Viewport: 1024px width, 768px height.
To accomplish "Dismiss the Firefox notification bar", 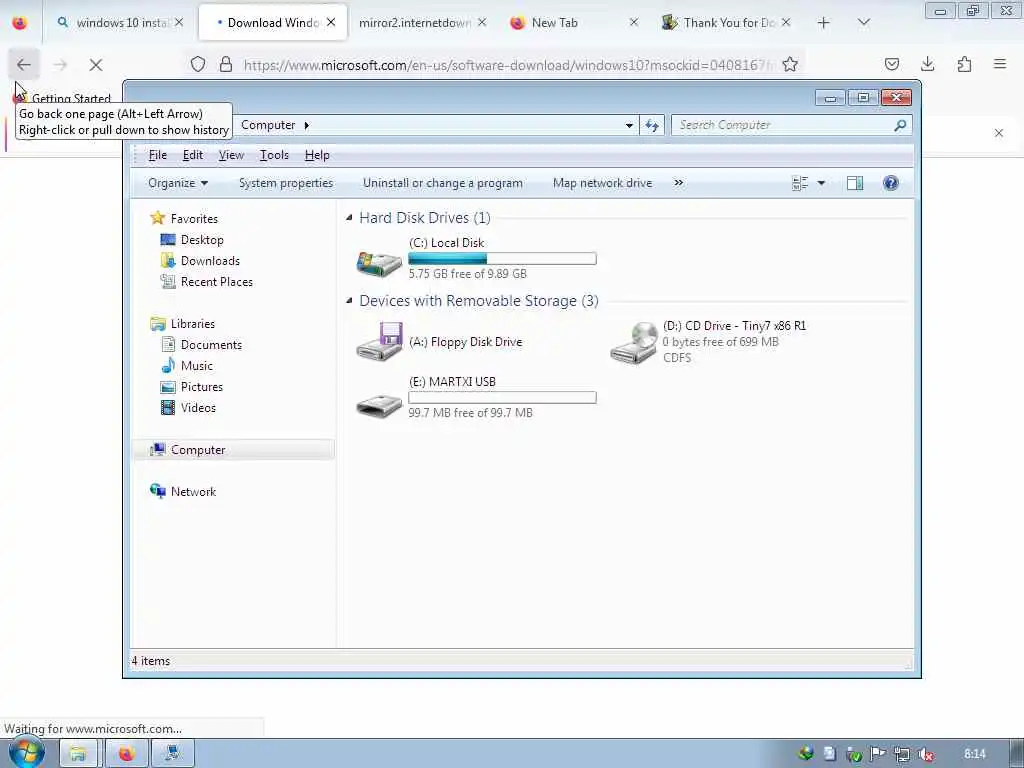I will tap(999, 133).
